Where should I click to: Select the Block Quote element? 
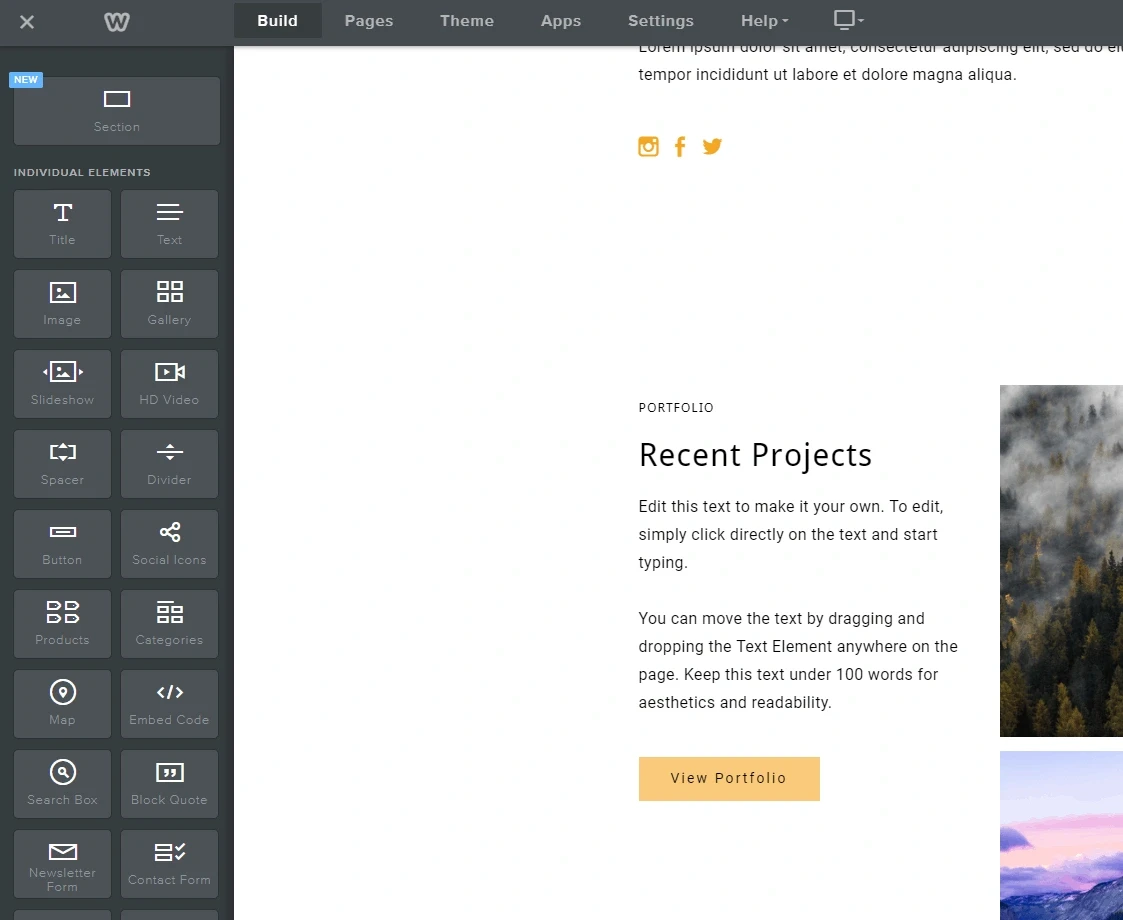click(x=169, y=783)
